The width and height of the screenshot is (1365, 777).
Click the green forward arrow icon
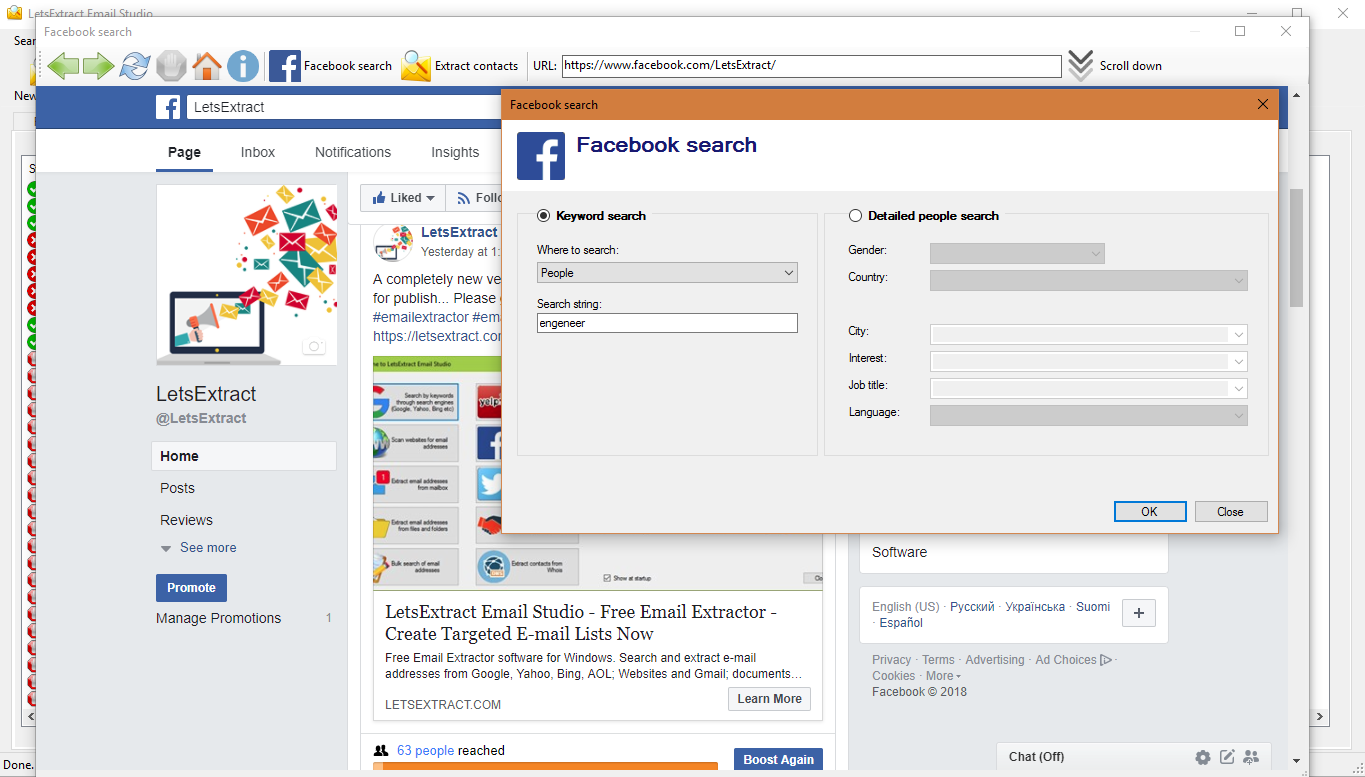point(98,66)
